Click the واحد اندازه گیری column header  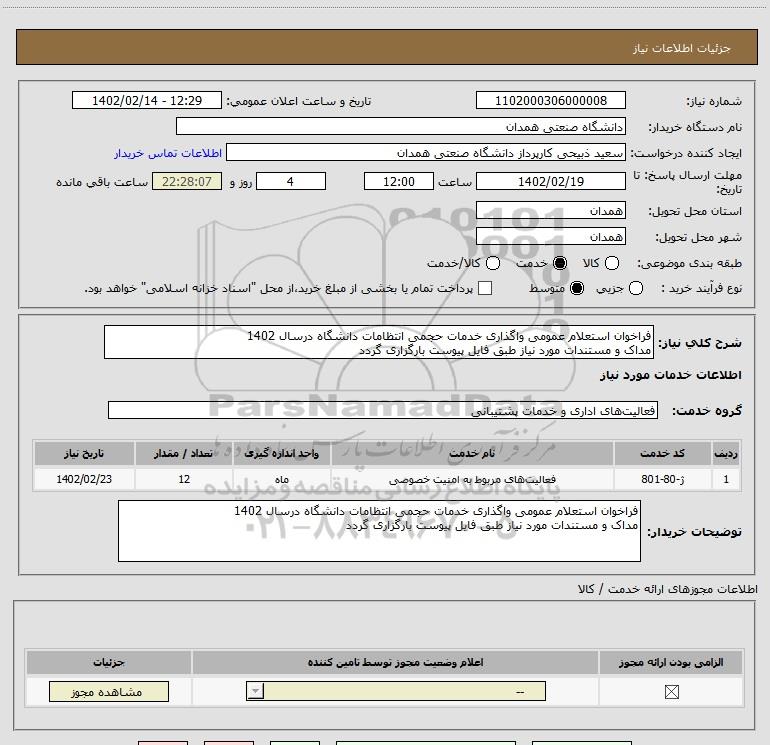[x=281, y=453]
